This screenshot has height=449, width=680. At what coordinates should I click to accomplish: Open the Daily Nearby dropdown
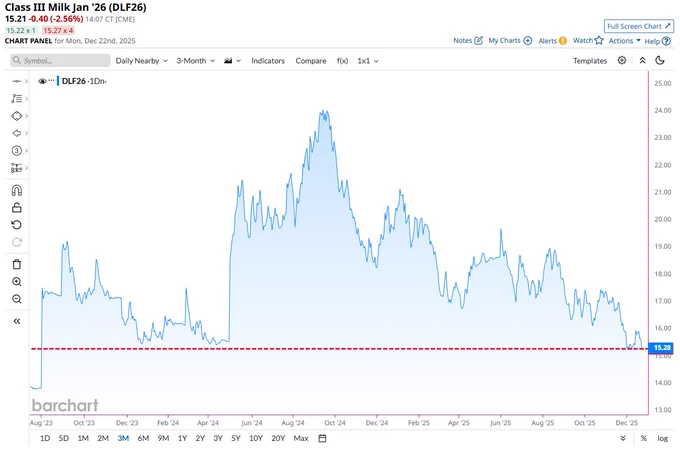coord(141,61)
